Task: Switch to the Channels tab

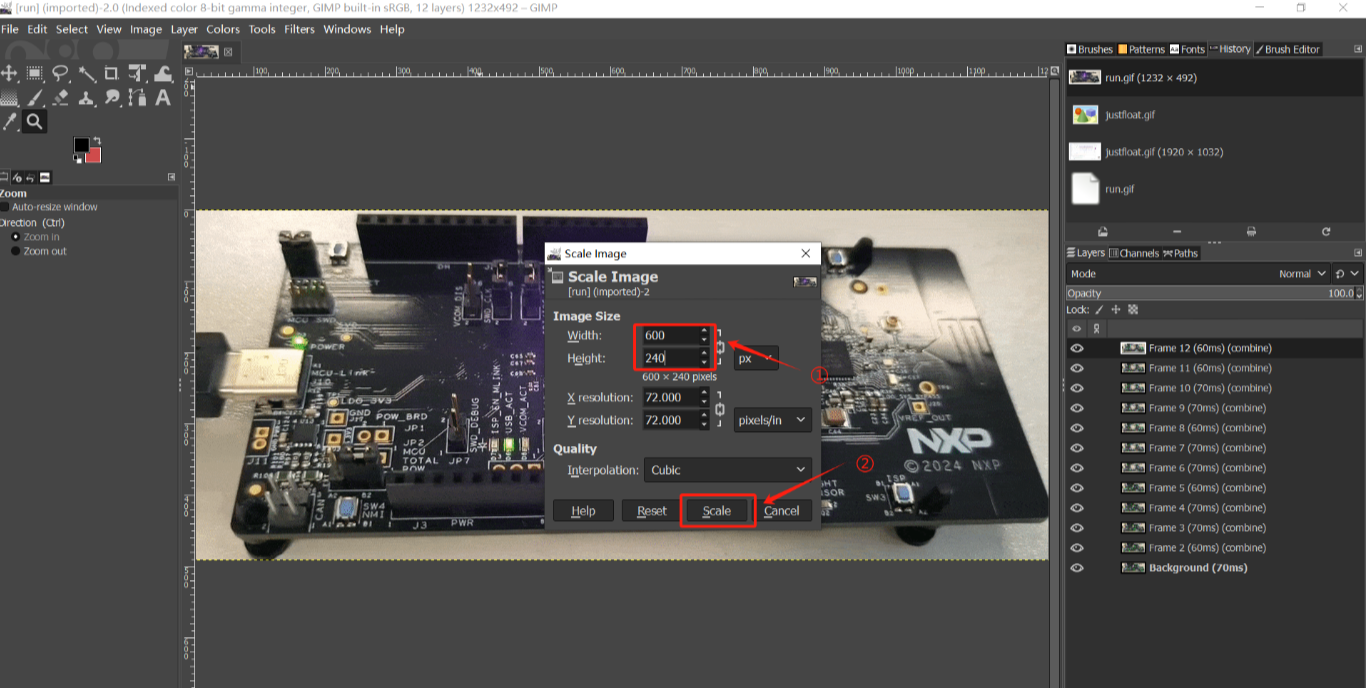Action: point(1134,253)
